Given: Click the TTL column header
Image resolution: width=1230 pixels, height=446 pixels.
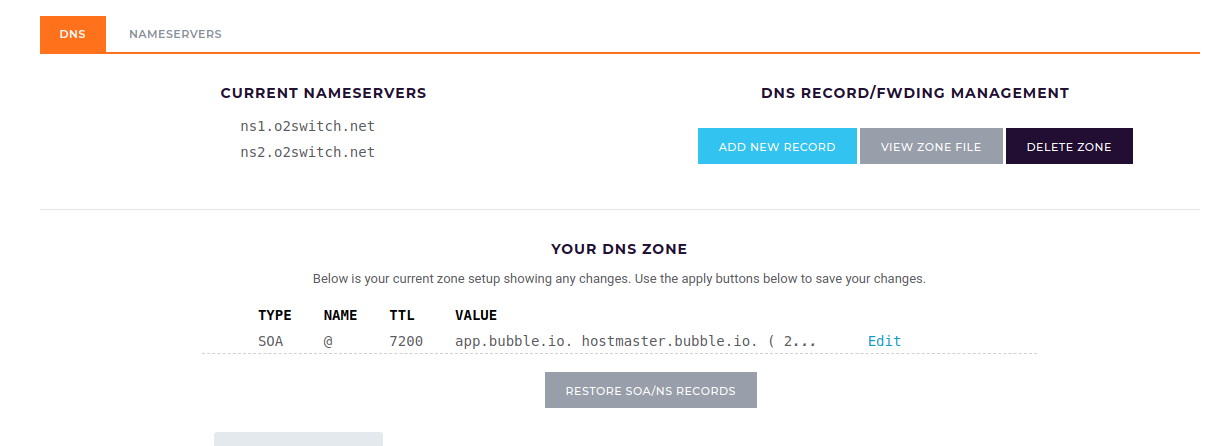Looking at the screenshot, I should [401, 315].
